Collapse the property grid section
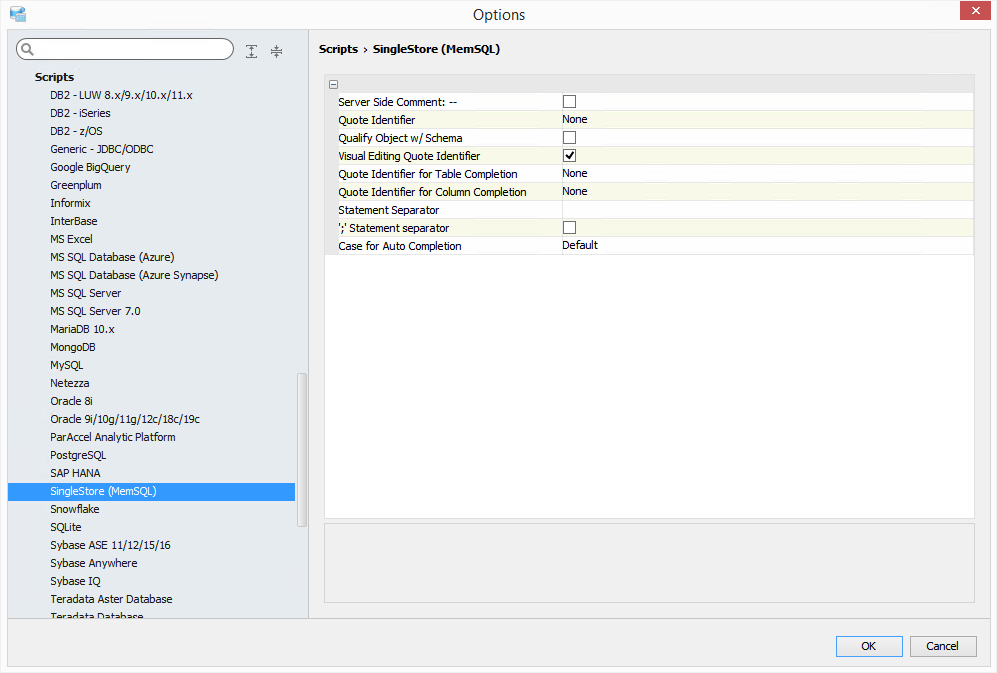The width and height of the screenshot is (997, 673). 333,84
